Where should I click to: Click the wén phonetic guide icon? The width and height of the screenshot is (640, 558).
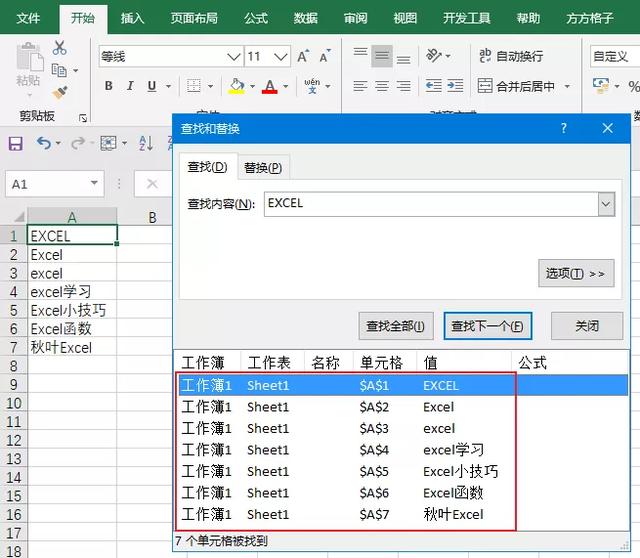click(312, 86)
